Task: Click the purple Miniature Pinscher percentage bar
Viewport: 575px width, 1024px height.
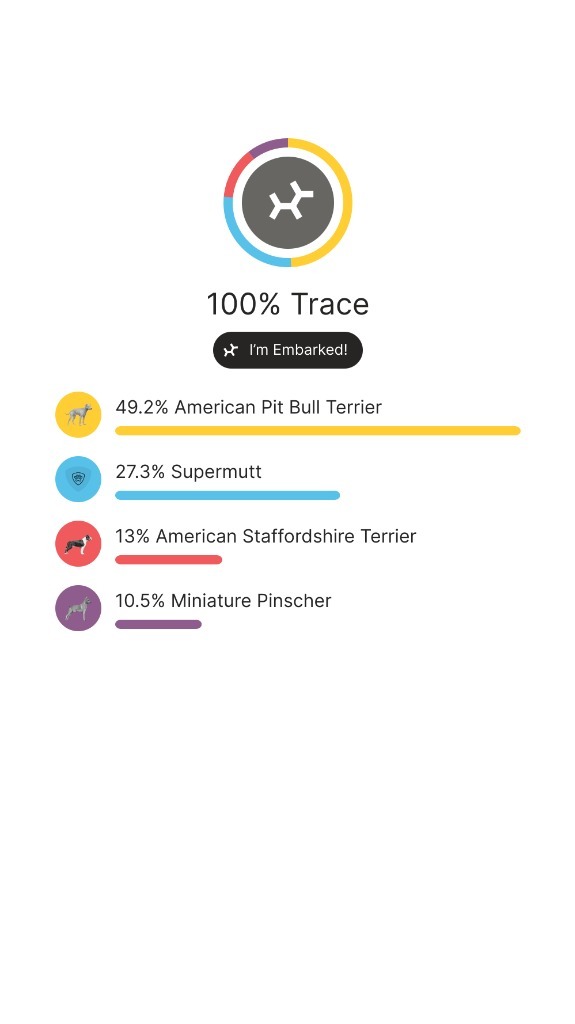Action: pos(158,624)
